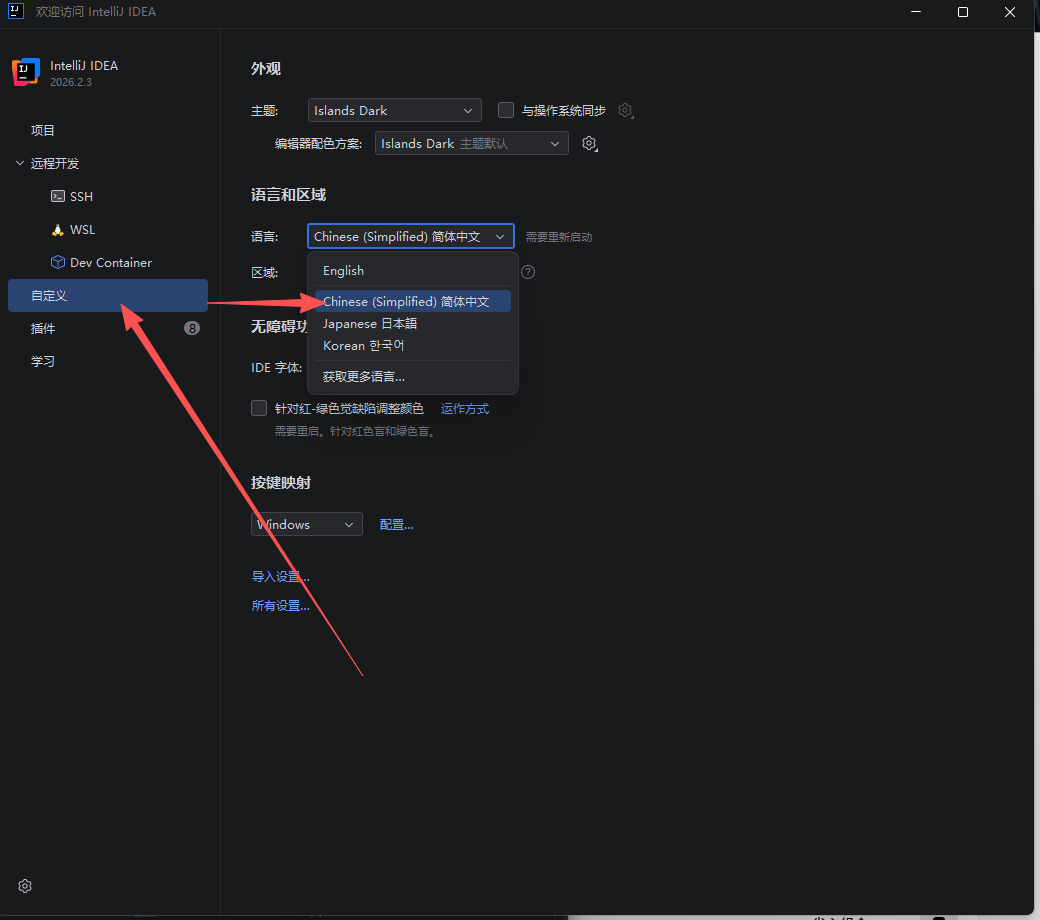Click the 外观 section heading

click(266, 69)
